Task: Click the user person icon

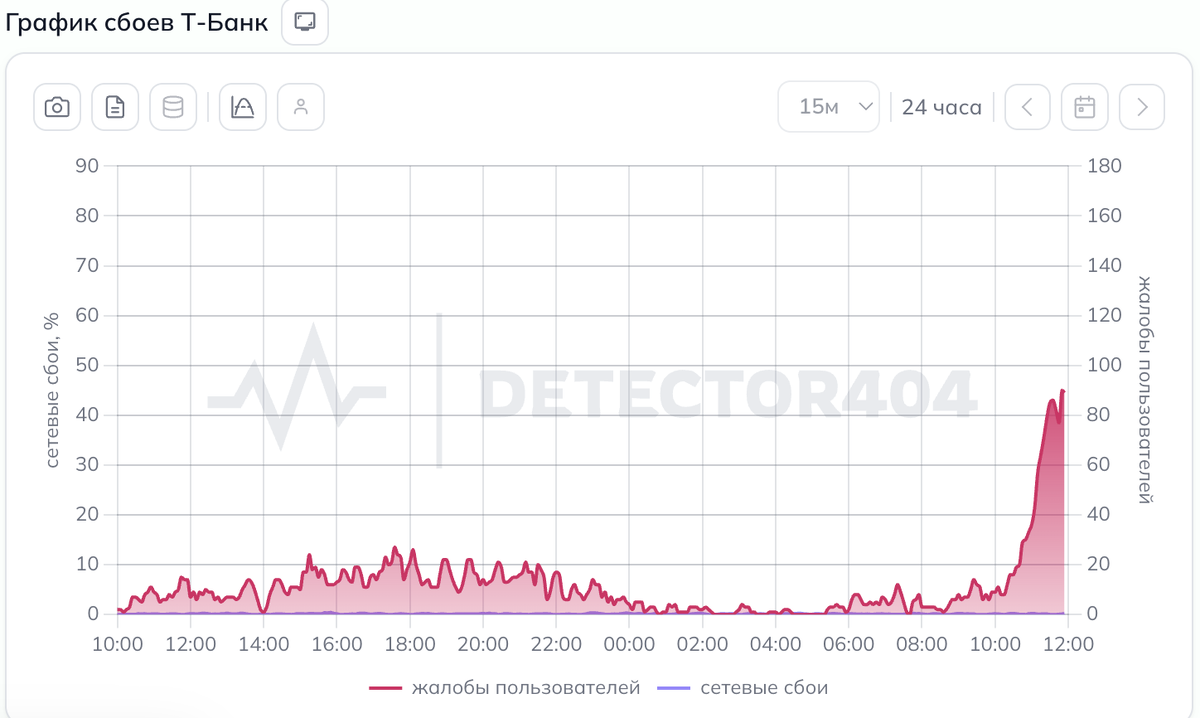Action: tap(300, 107)
